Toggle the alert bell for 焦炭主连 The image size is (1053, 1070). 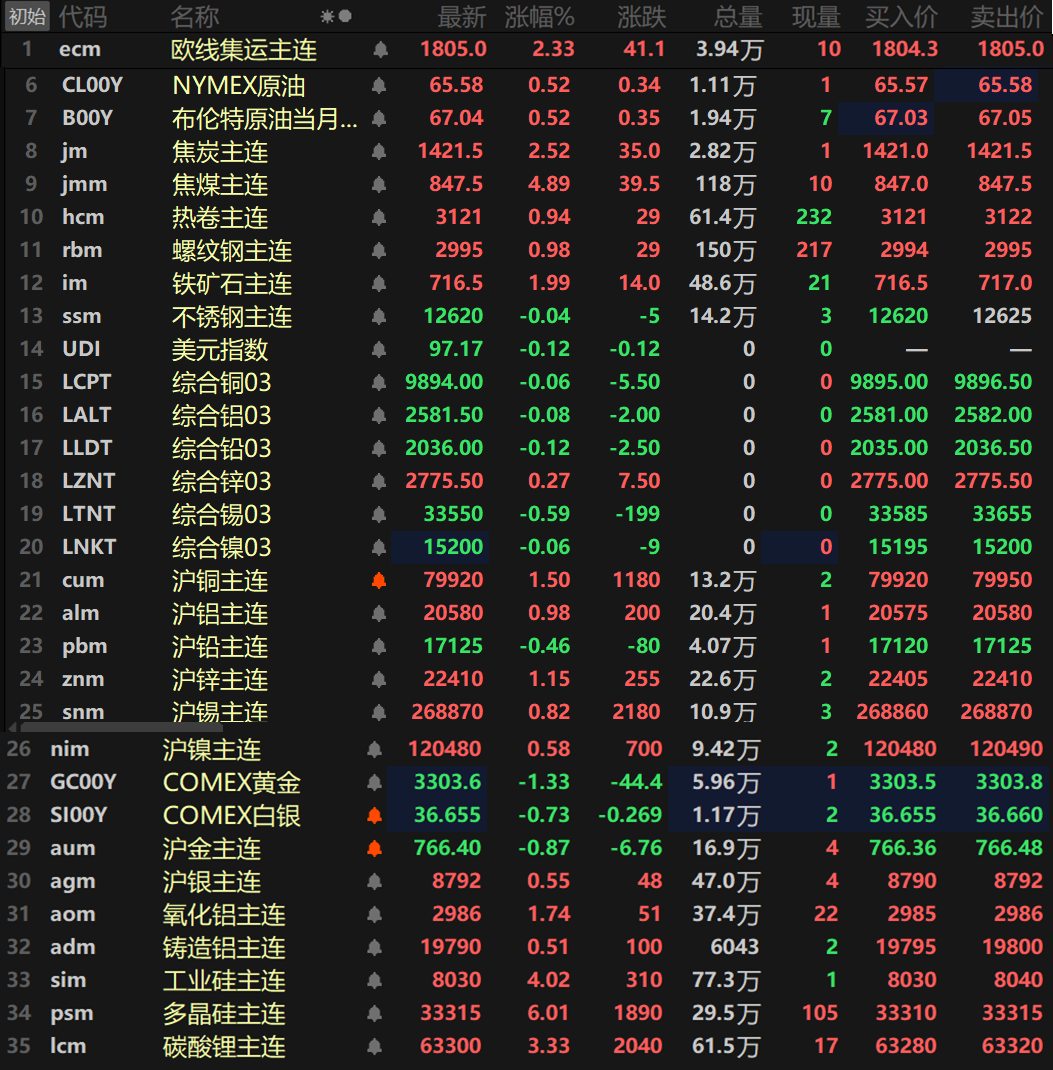379,151
